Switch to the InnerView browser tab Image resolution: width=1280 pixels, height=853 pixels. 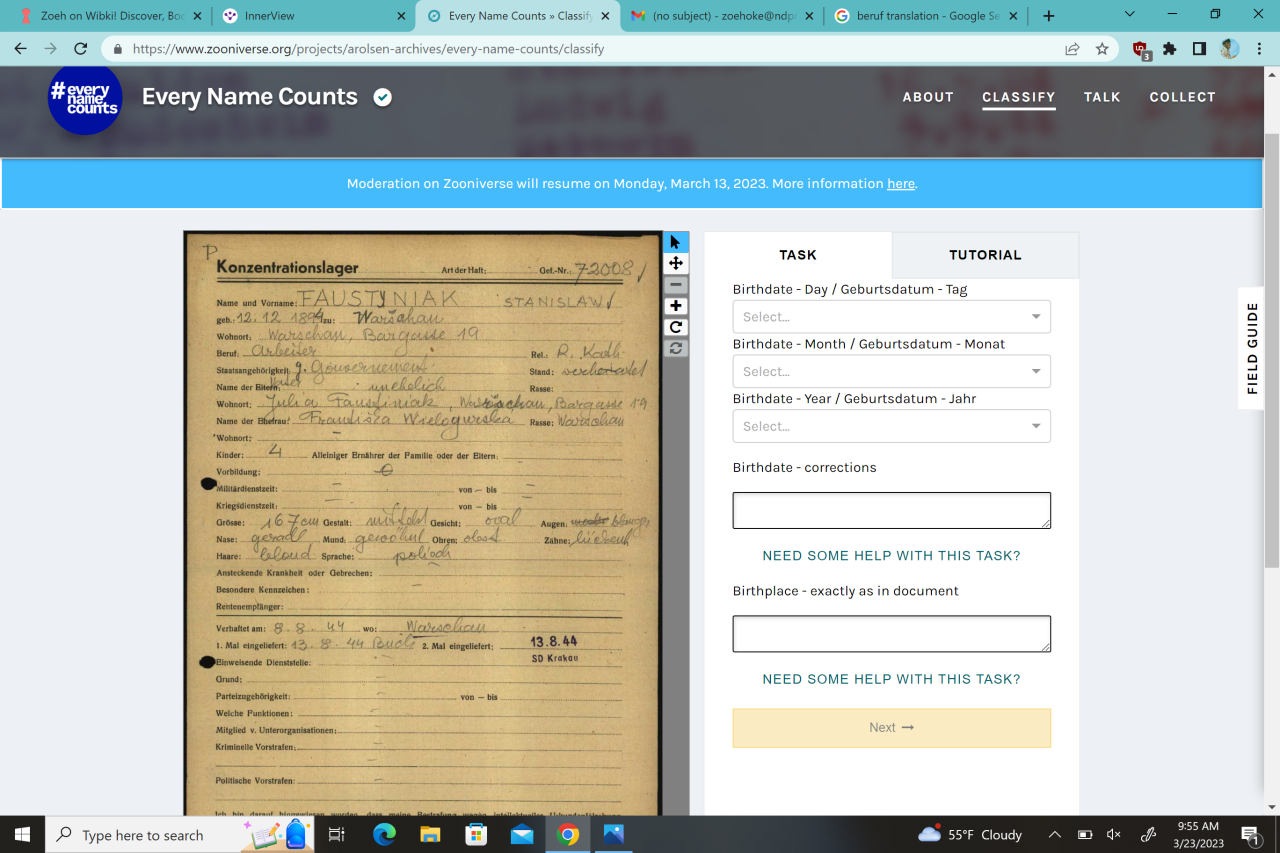(x=315, y=16)
